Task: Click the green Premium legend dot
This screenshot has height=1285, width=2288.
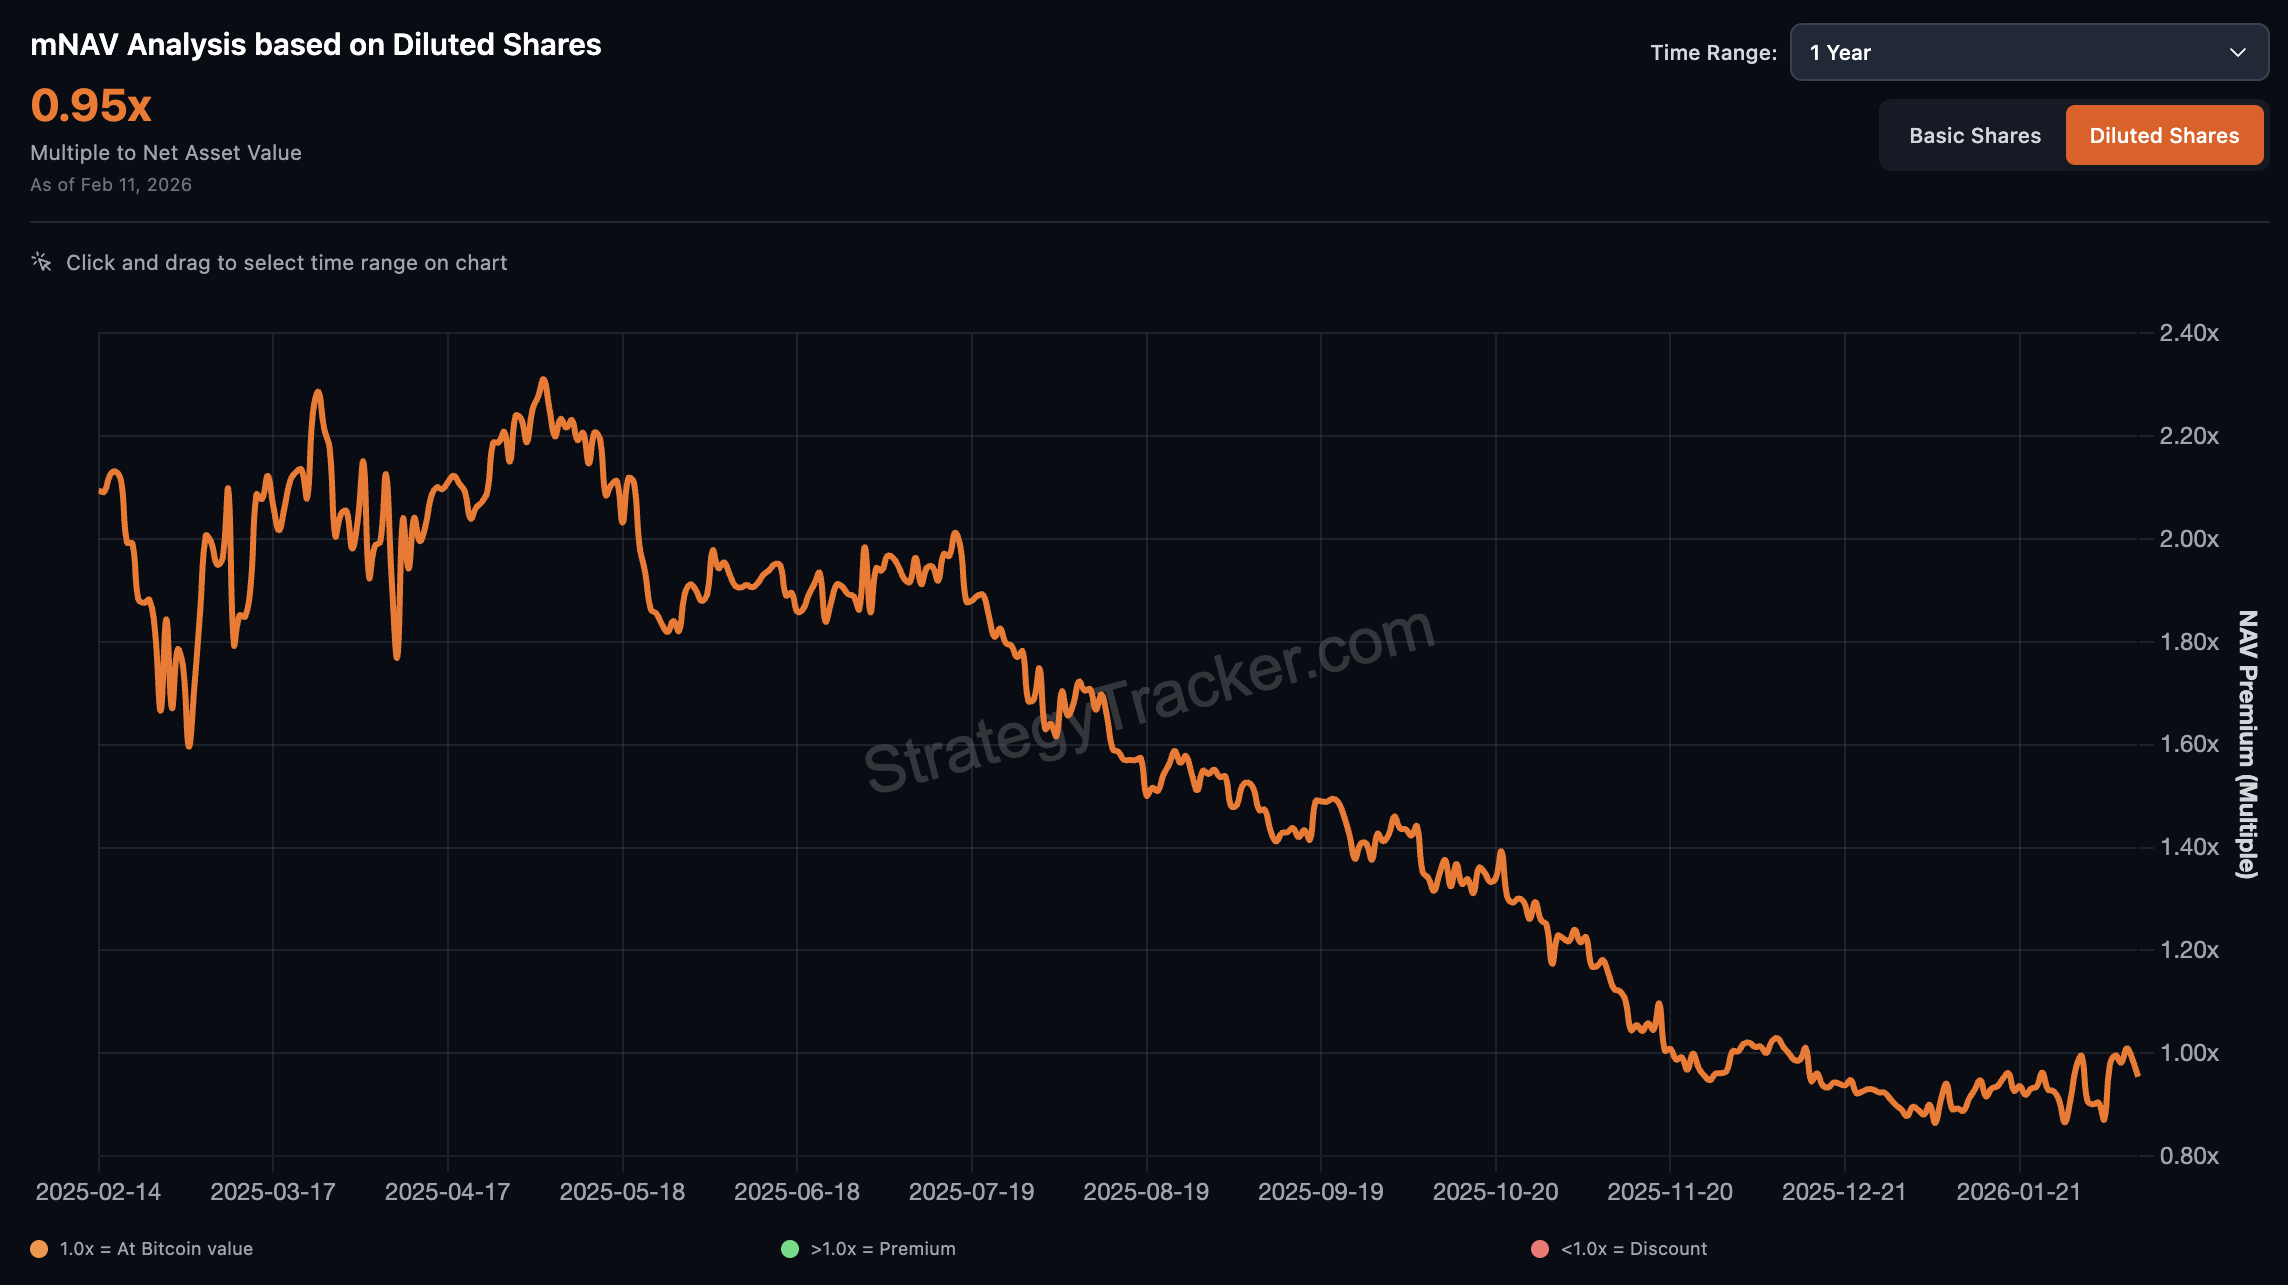Action: pos(790,1249)
